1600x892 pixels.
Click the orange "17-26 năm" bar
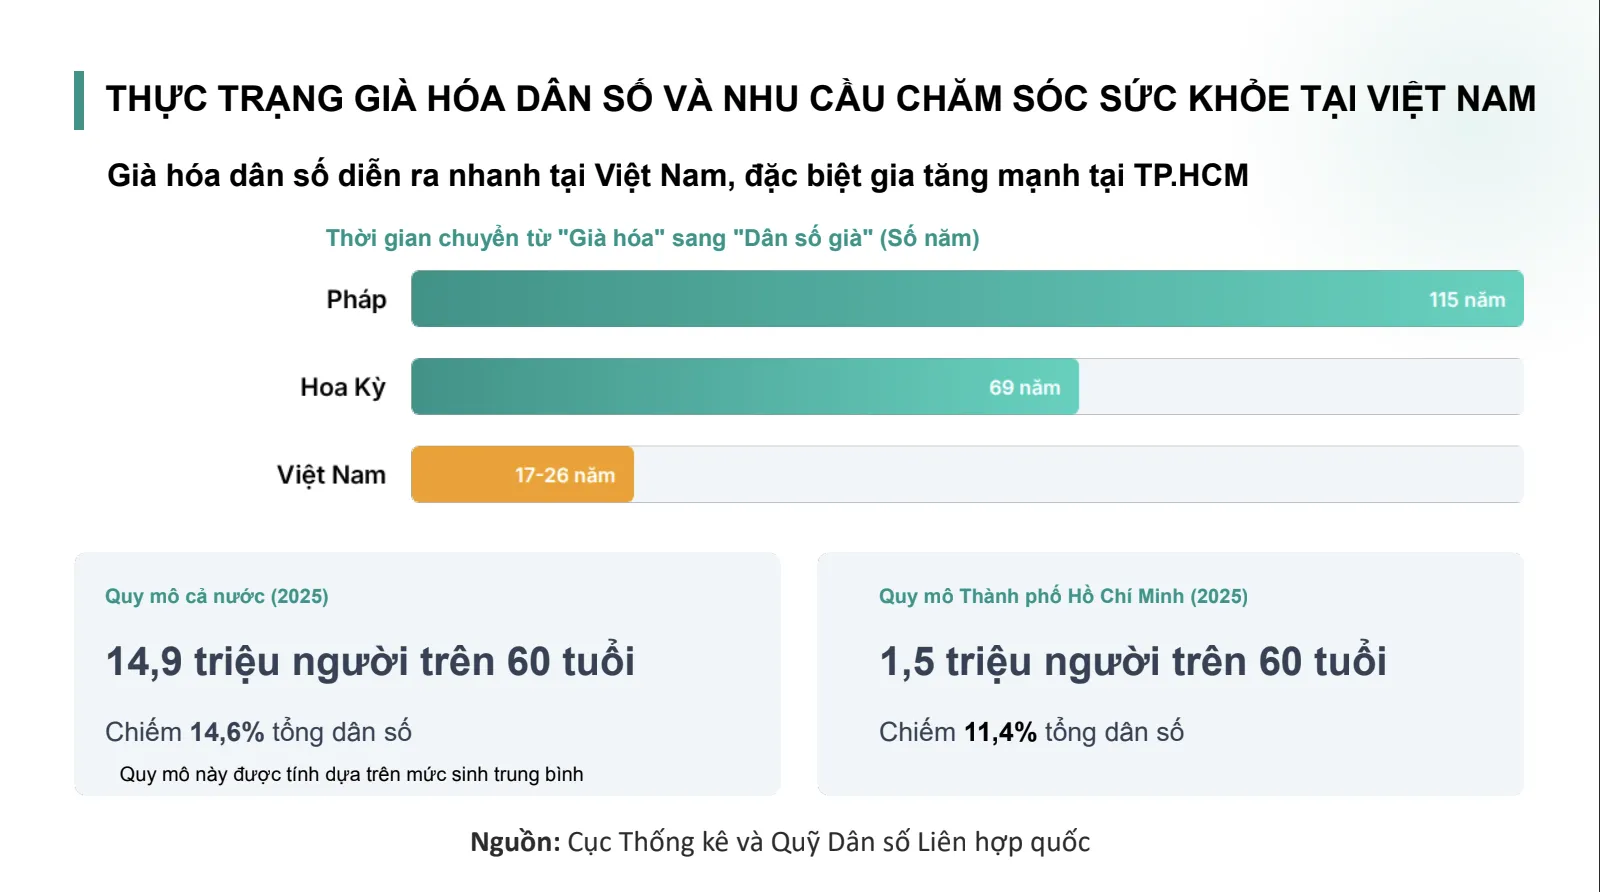pos(523,475)
